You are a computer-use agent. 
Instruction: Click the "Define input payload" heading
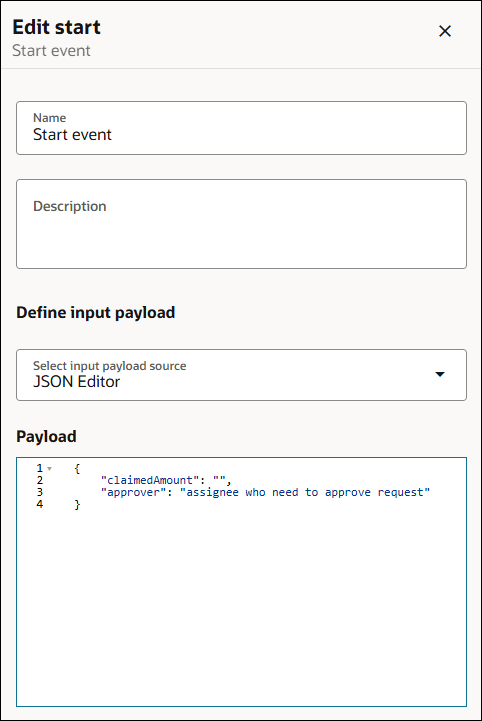pyautogui.click(x=96, y=313)
